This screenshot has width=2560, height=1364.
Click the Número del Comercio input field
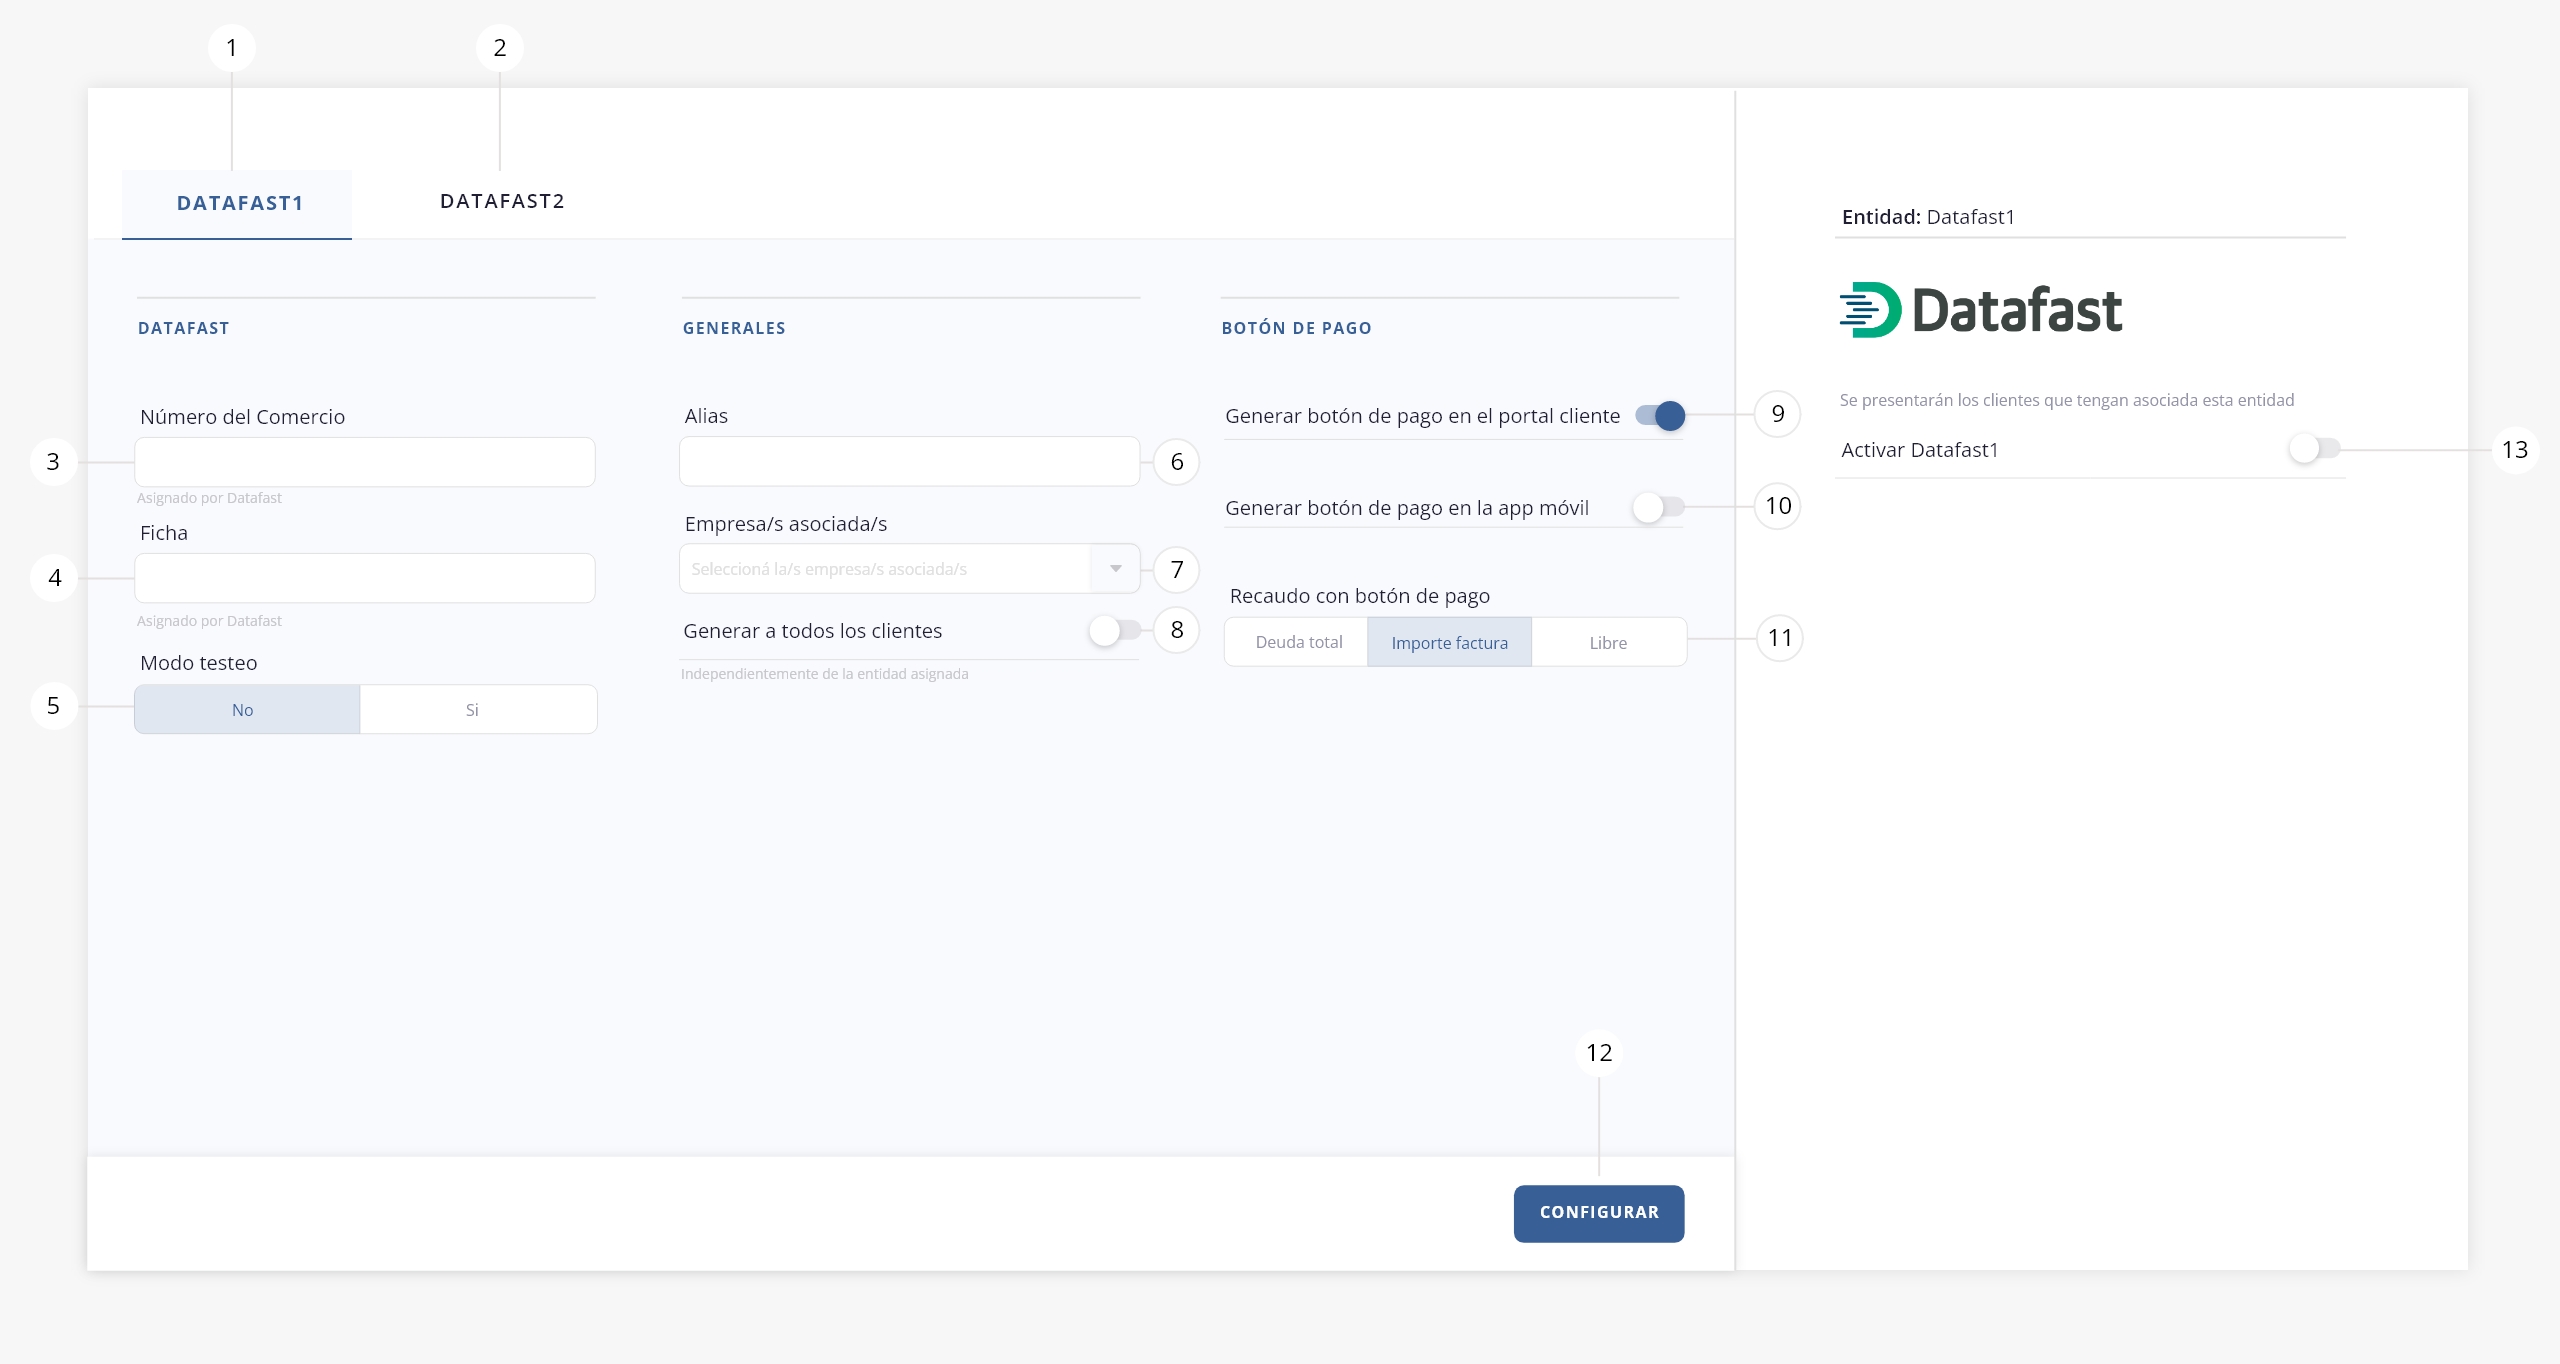click(365, 462)
